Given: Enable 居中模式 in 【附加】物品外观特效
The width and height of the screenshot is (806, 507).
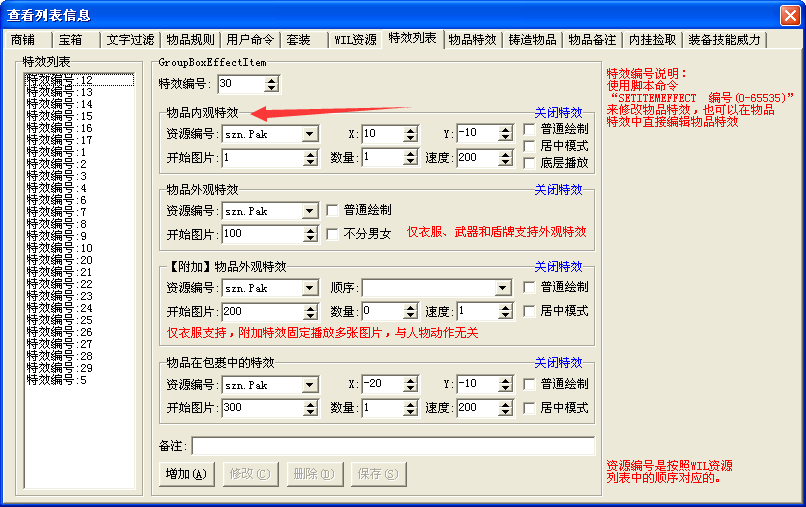Looking at the screenshot, I should 529,311.
